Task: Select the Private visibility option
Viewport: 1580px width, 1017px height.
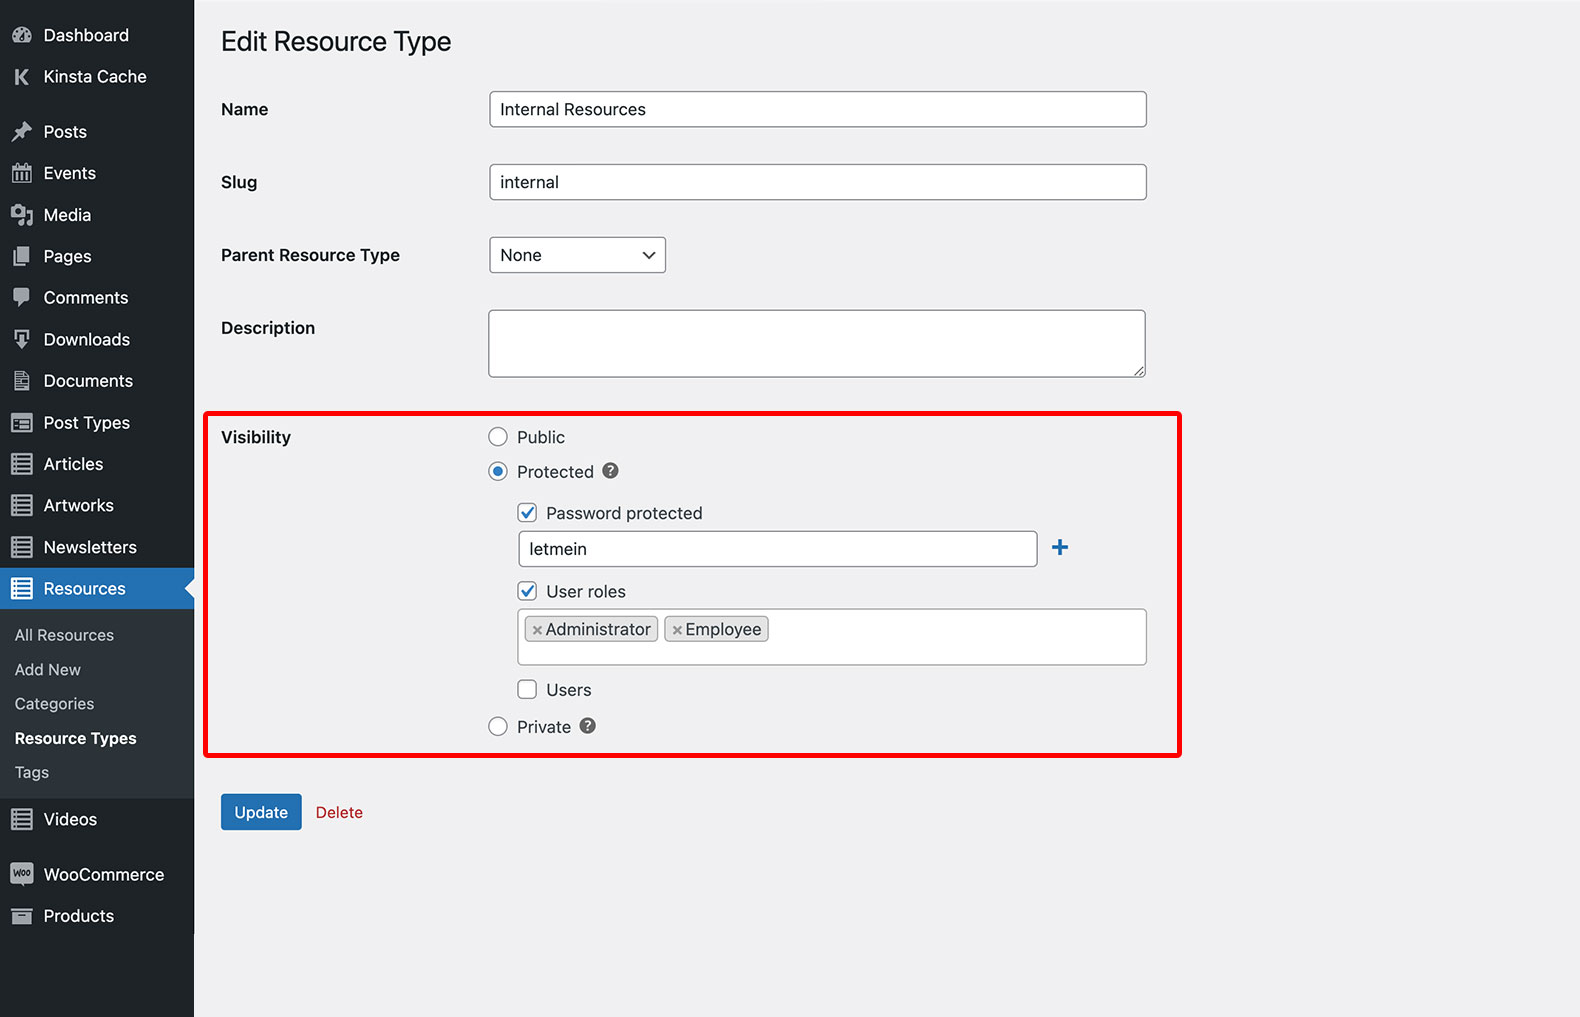Action: 498,727
